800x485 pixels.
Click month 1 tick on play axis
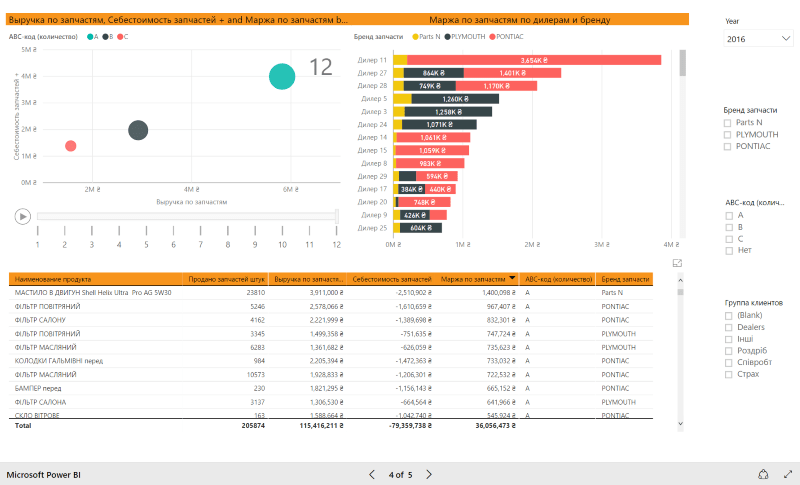coord(38,231)
